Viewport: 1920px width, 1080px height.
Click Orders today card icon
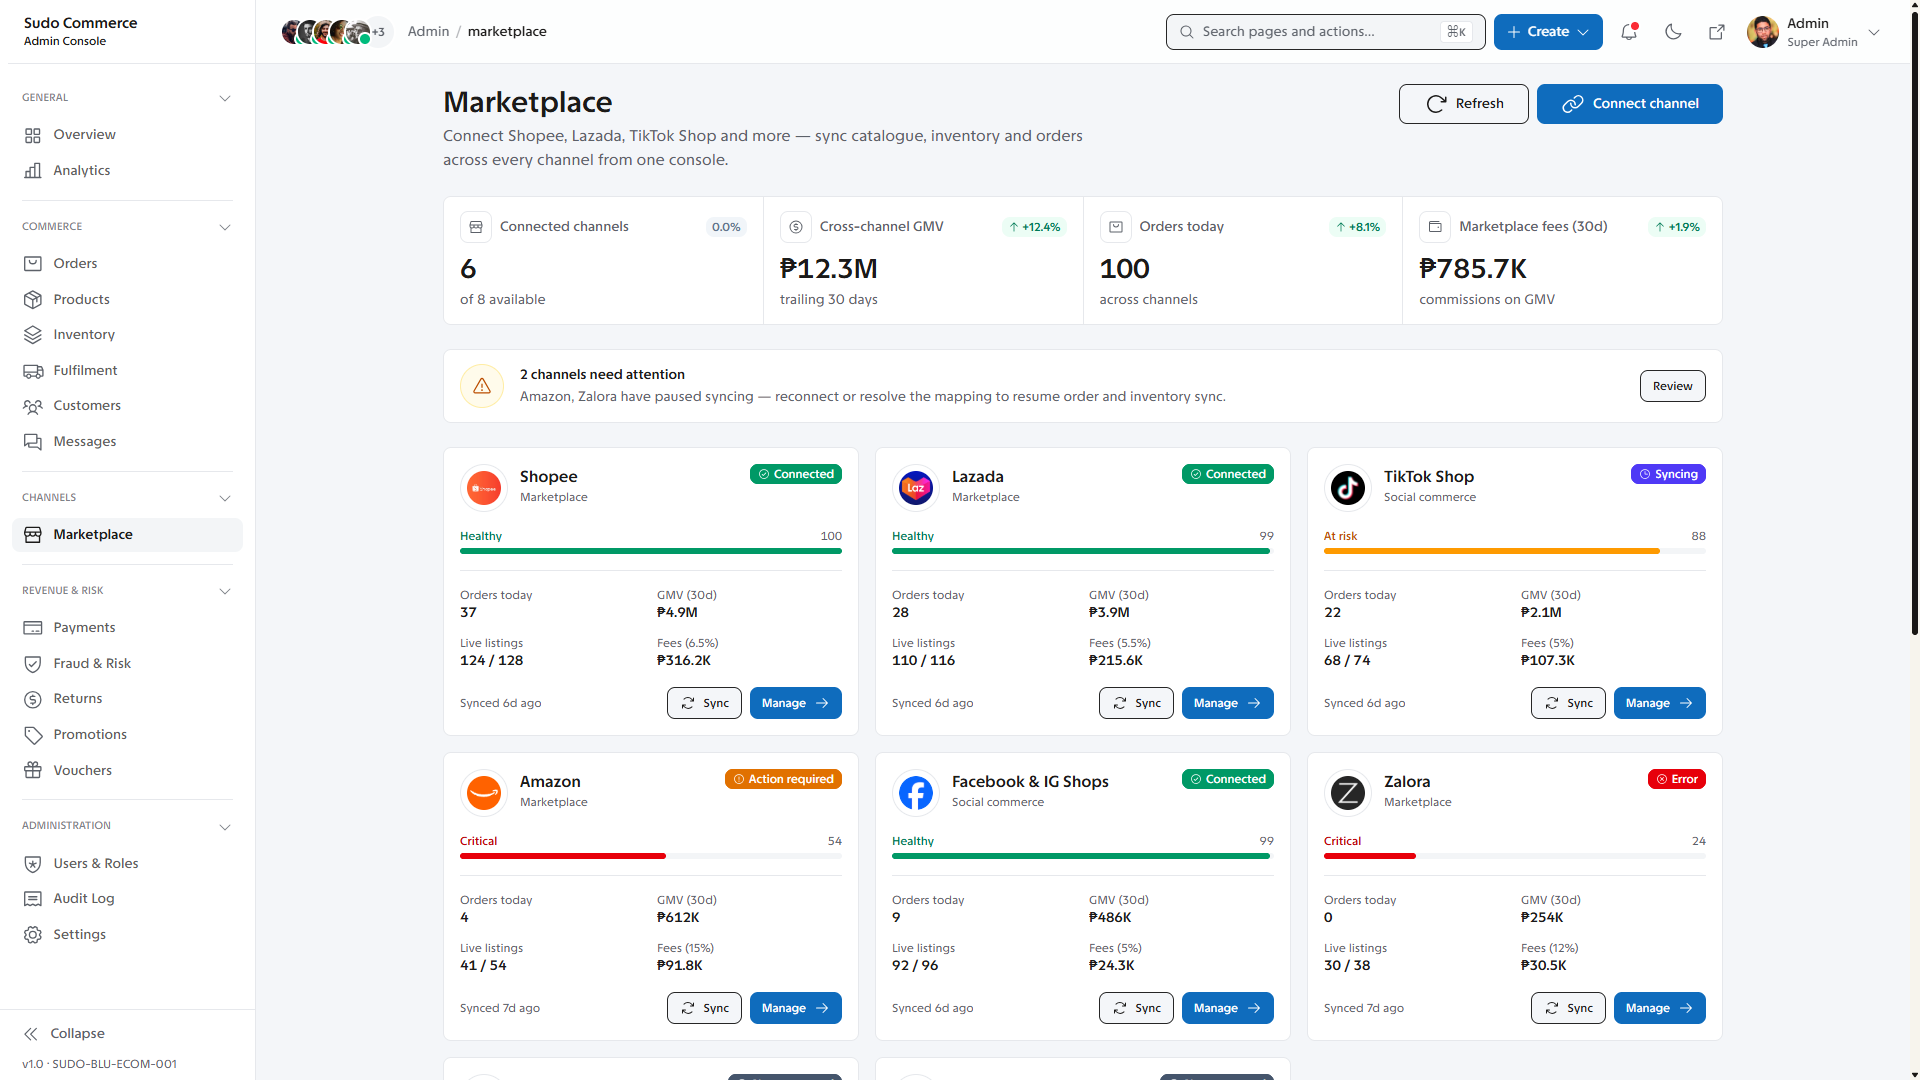pos(1116,227)
